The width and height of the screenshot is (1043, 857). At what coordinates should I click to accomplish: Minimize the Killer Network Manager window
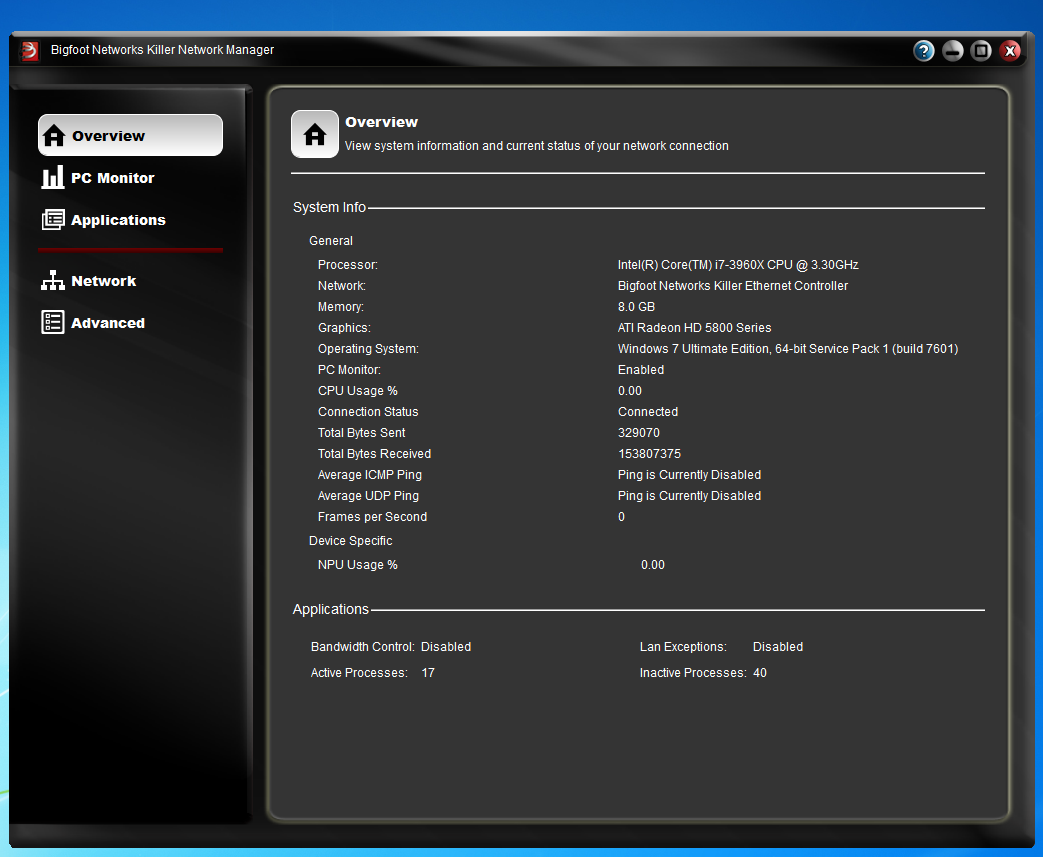click(953, 51)
